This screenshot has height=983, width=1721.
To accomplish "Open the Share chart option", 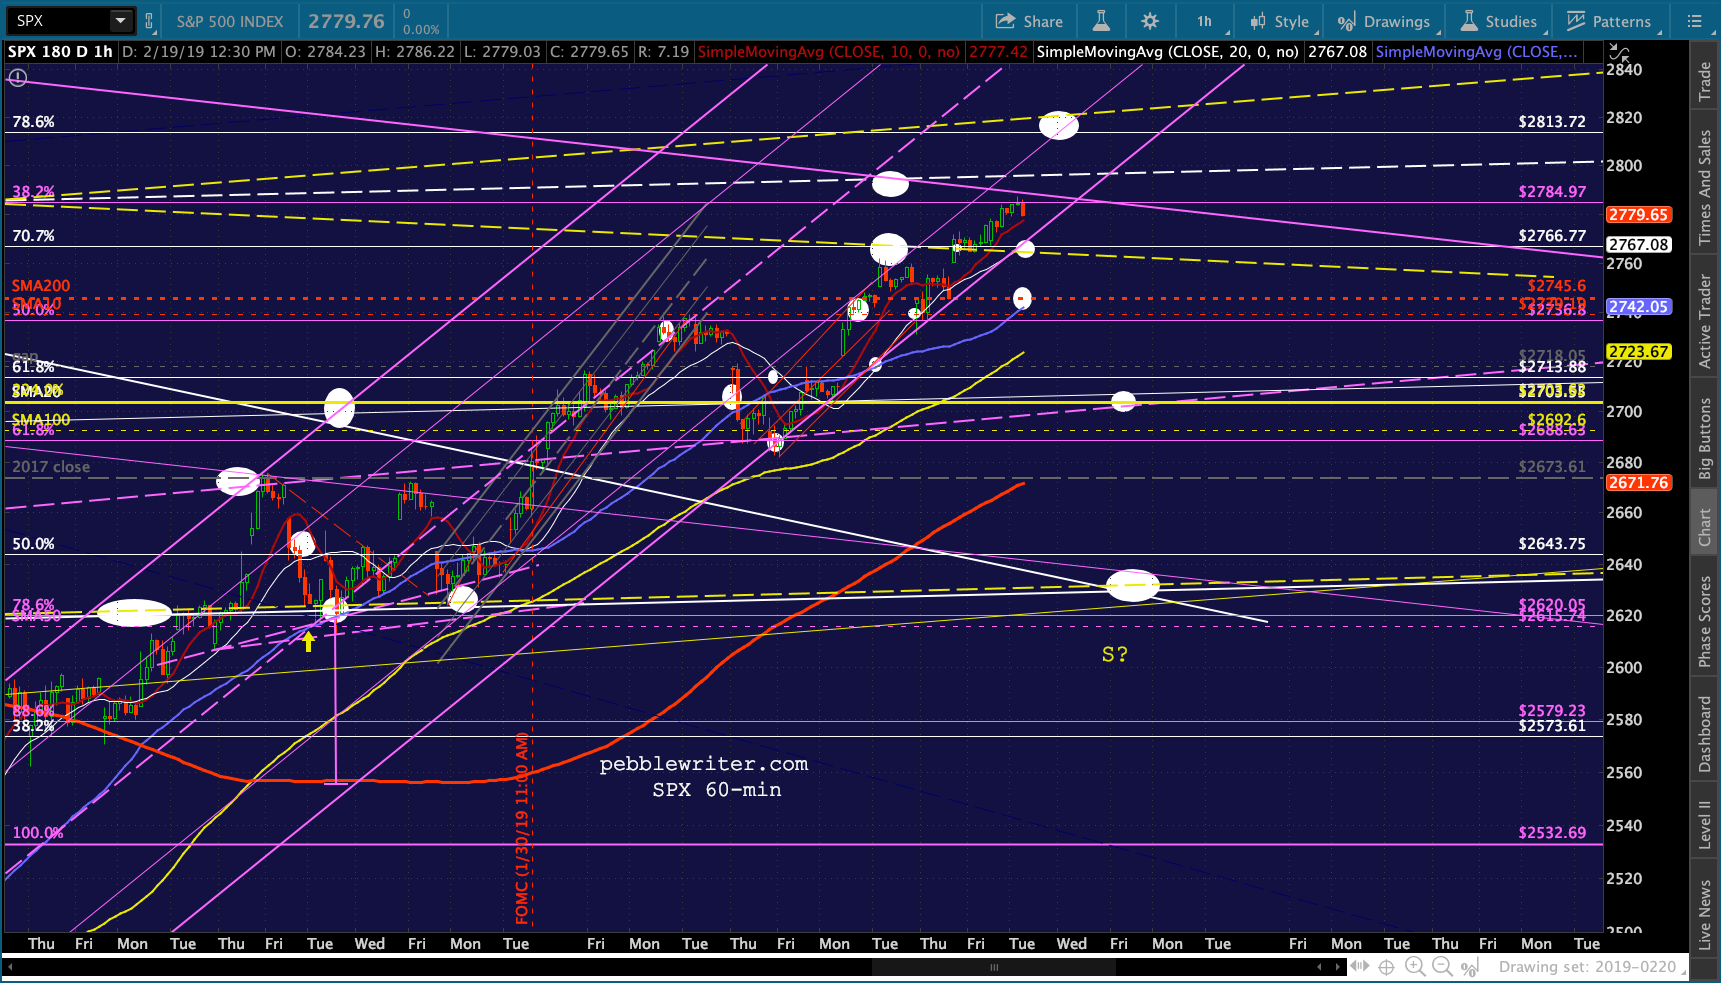I will click(x=1029, y=21).
